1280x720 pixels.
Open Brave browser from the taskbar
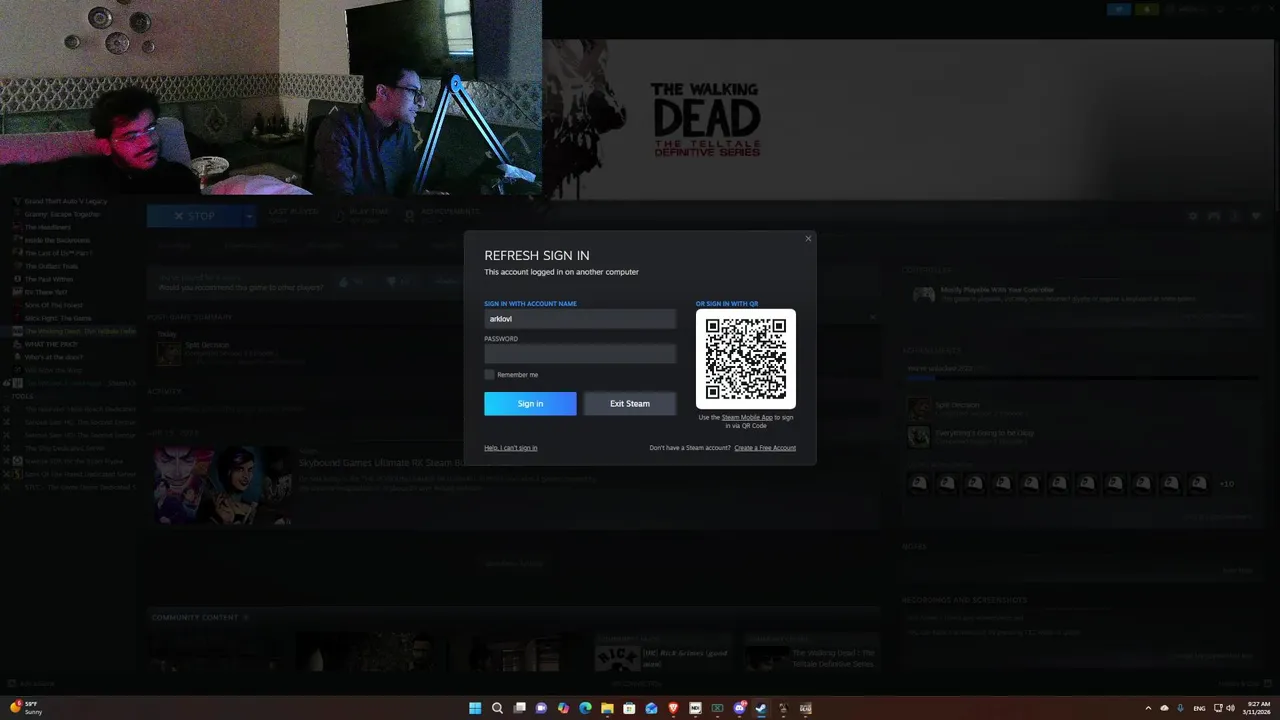pyautogui.click(x=673, y=708)
